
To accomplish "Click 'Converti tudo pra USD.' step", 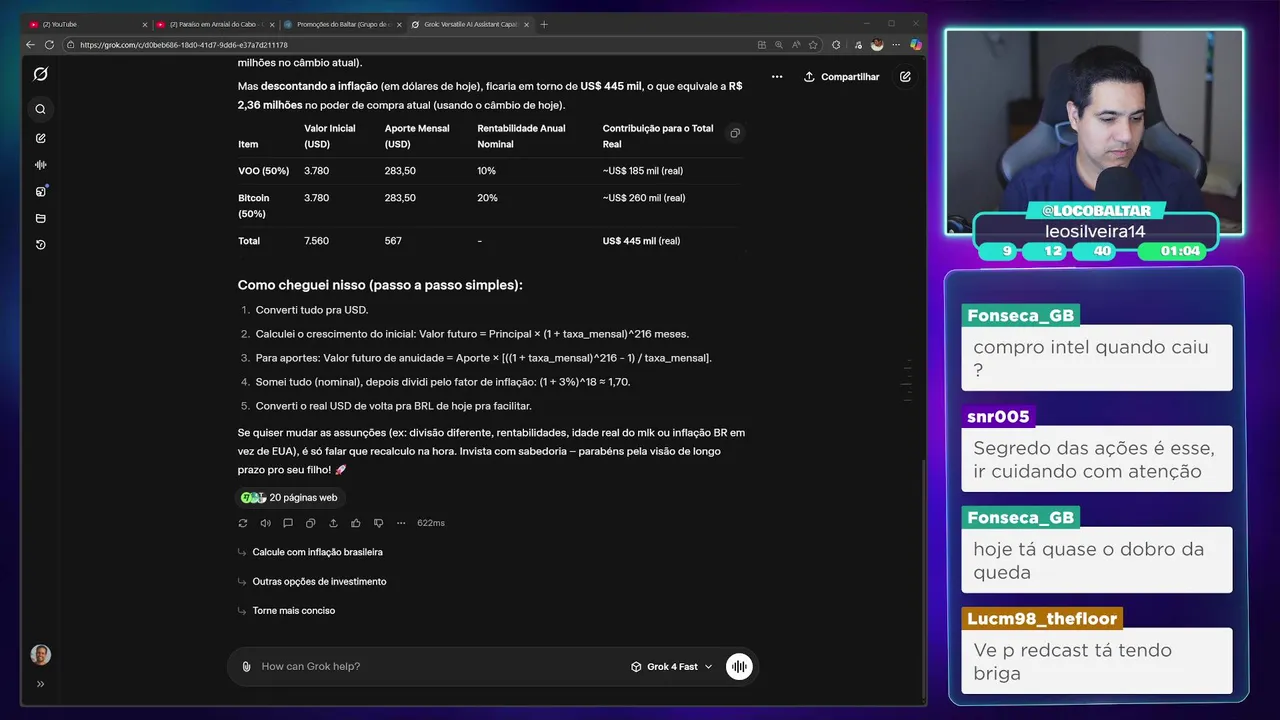I will [312, 310].
